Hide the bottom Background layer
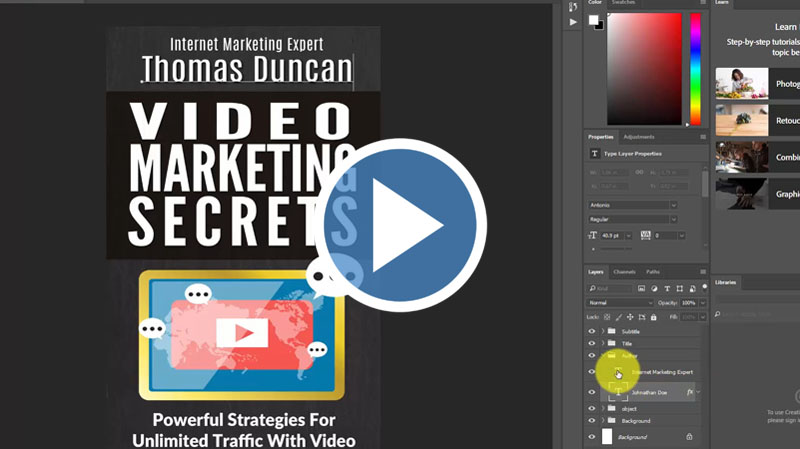Image resolution: width=800 pixels, height=449 pixels. coord(591,437)
